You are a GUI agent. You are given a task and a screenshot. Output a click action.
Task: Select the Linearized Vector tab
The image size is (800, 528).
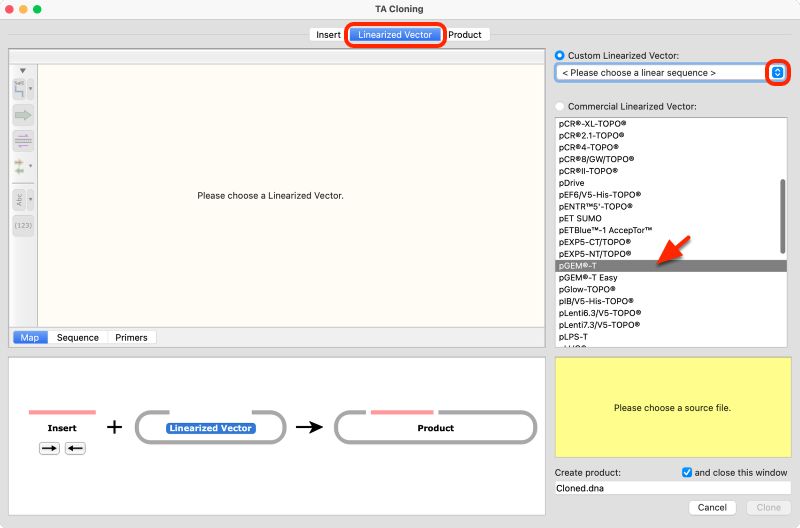click(395, 35)
